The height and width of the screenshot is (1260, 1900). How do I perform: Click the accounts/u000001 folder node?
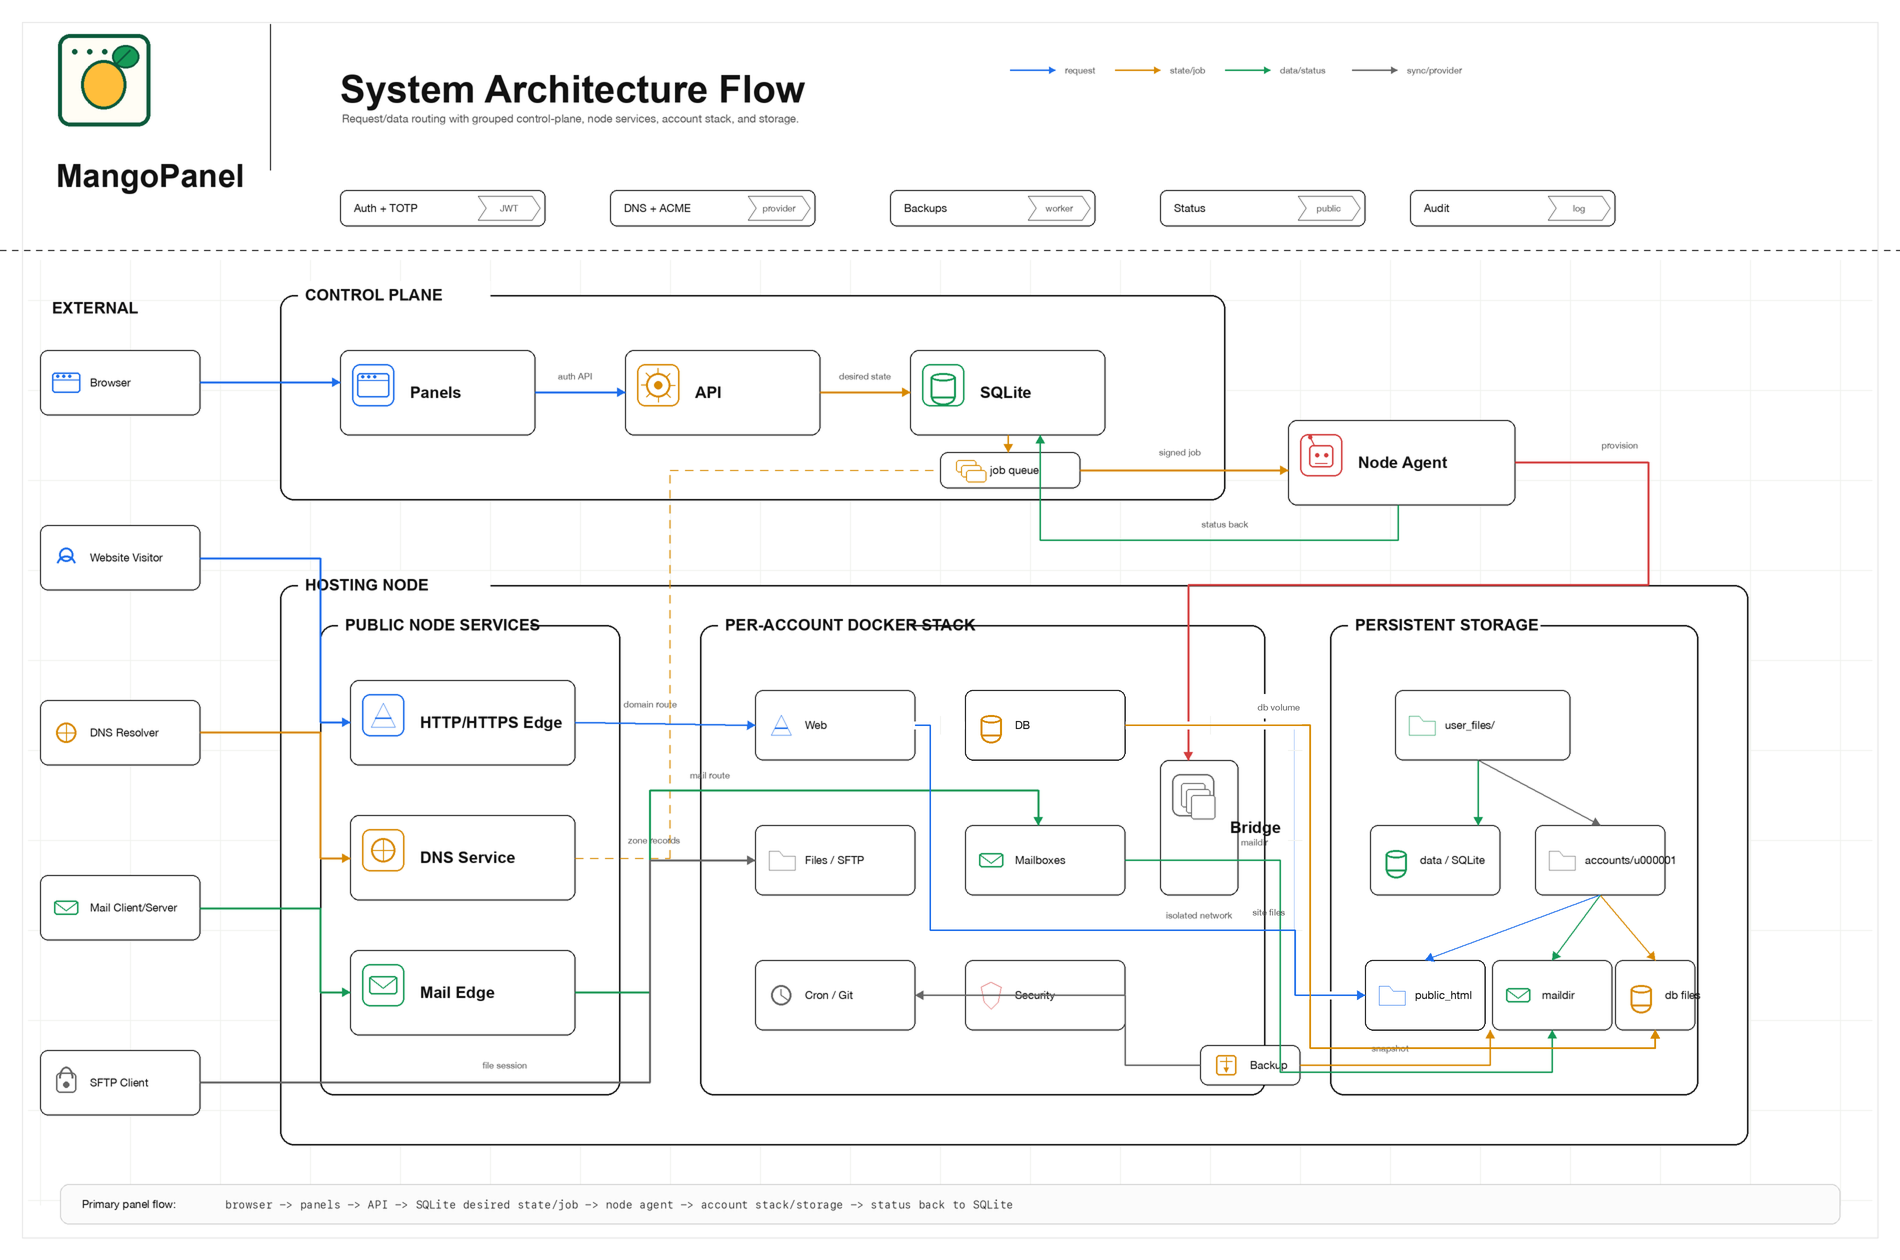[1600, 860]
